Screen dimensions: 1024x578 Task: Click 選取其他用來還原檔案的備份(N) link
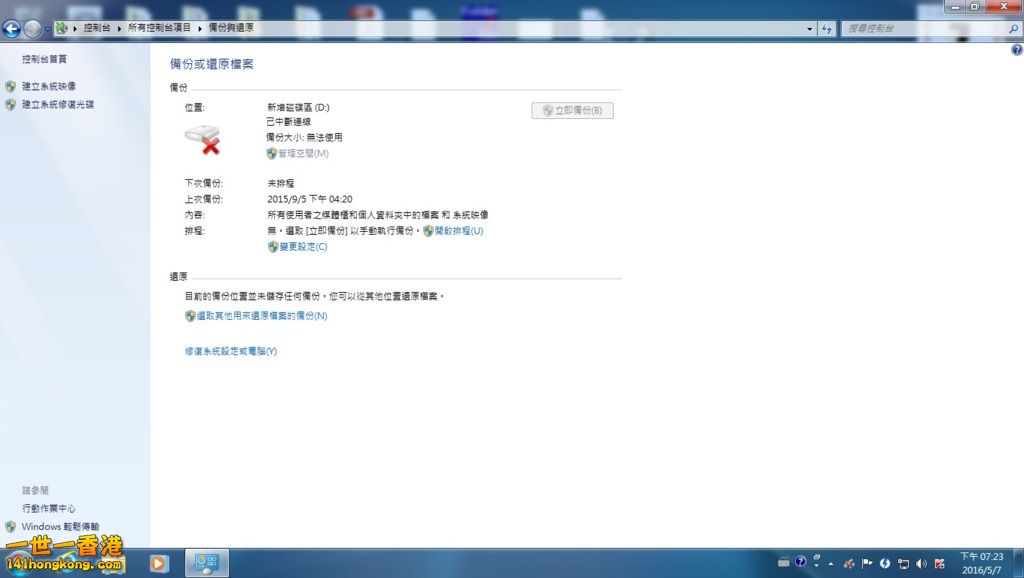coord(262,316)
